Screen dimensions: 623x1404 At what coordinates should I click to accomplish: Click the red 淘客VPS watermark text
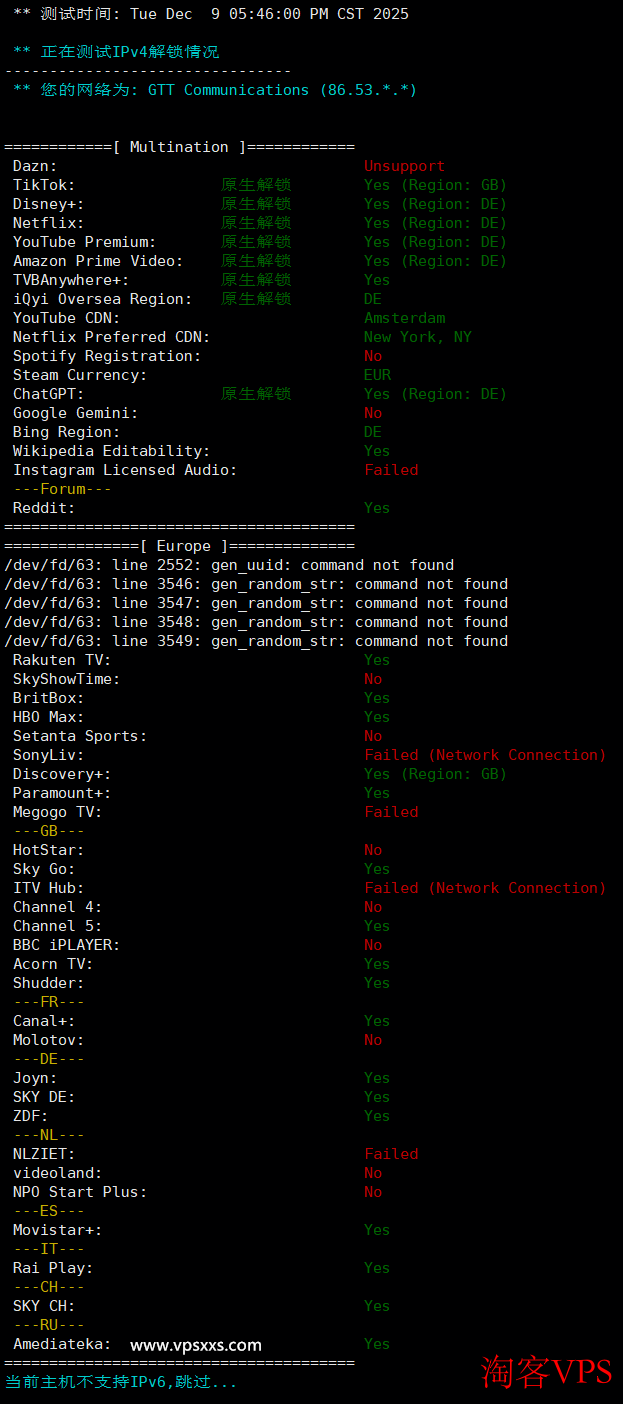[x=546, y=1371]
